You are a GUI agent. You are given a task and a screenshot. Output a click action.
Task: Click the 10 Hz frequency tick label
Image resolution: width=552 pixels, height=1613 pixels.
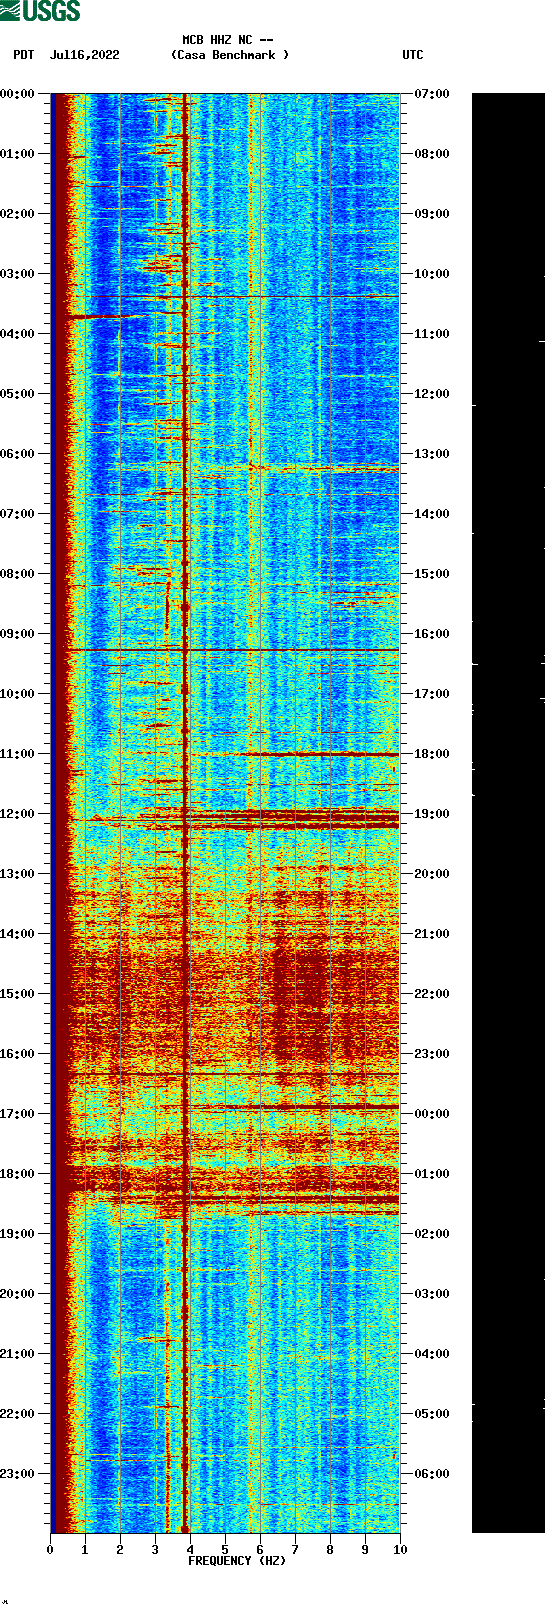click(x=400, y=1550)
